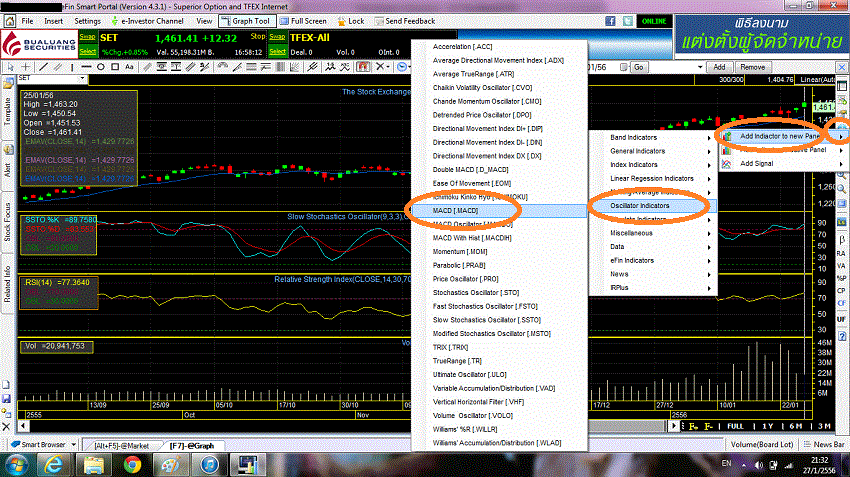Expand Index Indicators submenu

tap(653, 165)
